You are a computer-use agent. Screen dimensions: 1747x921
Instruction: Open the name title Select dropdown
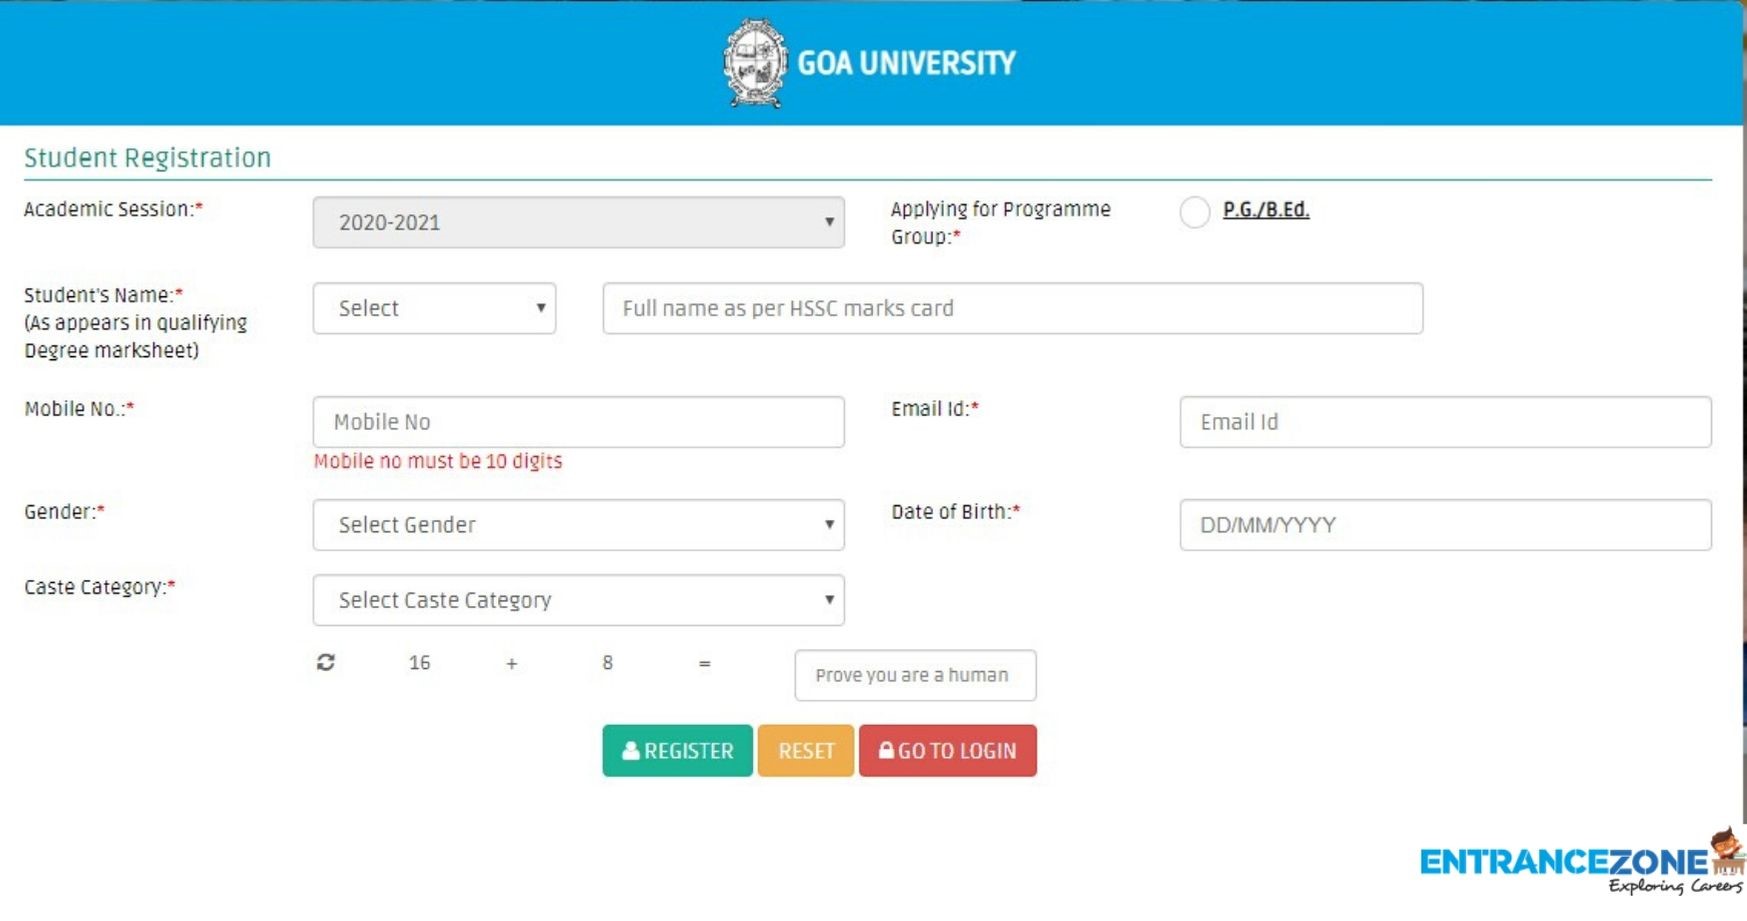(434, 308)
